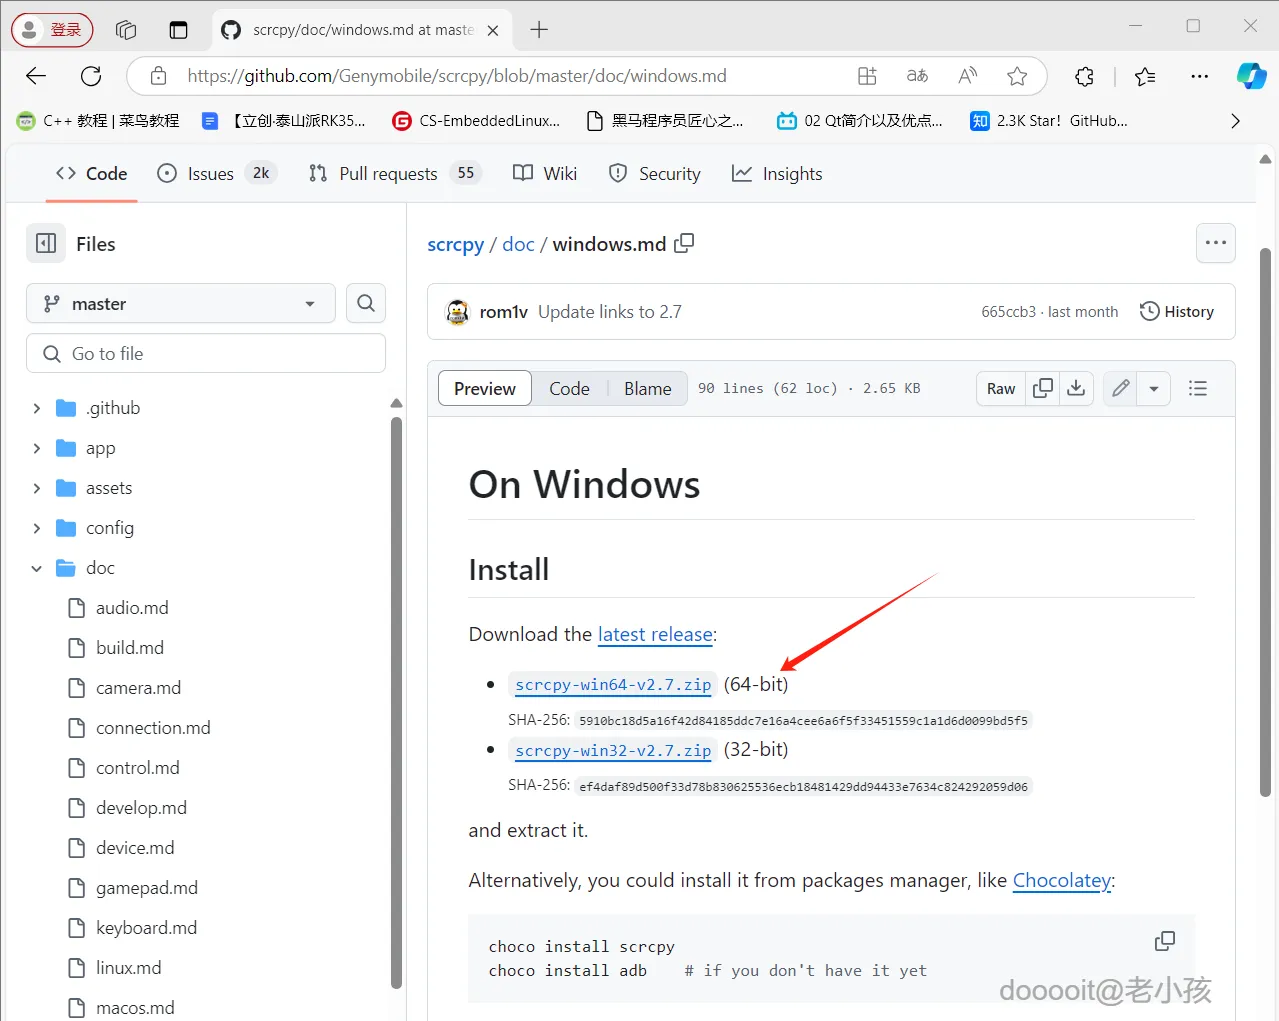The image size is (1279, 1021).
Task: Open a new tab with plus icon
Action: 539,30
